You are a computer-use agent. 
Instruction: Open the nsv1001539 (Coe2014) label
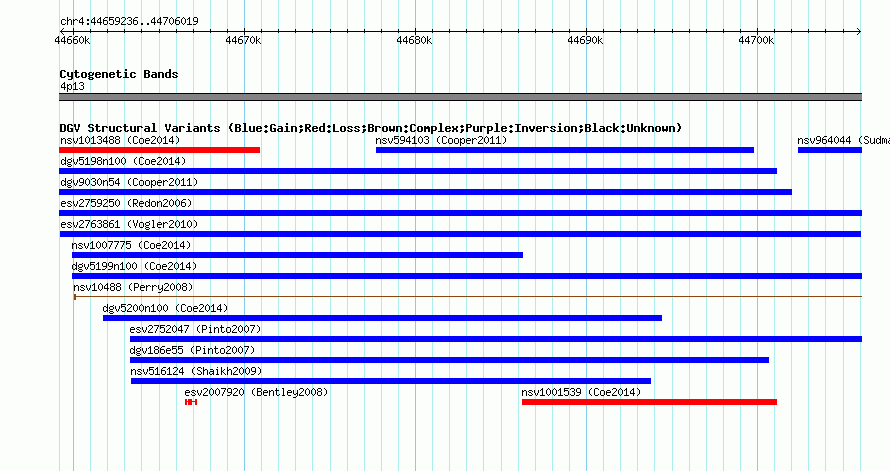pyautogui.click(x=581, y=392)
